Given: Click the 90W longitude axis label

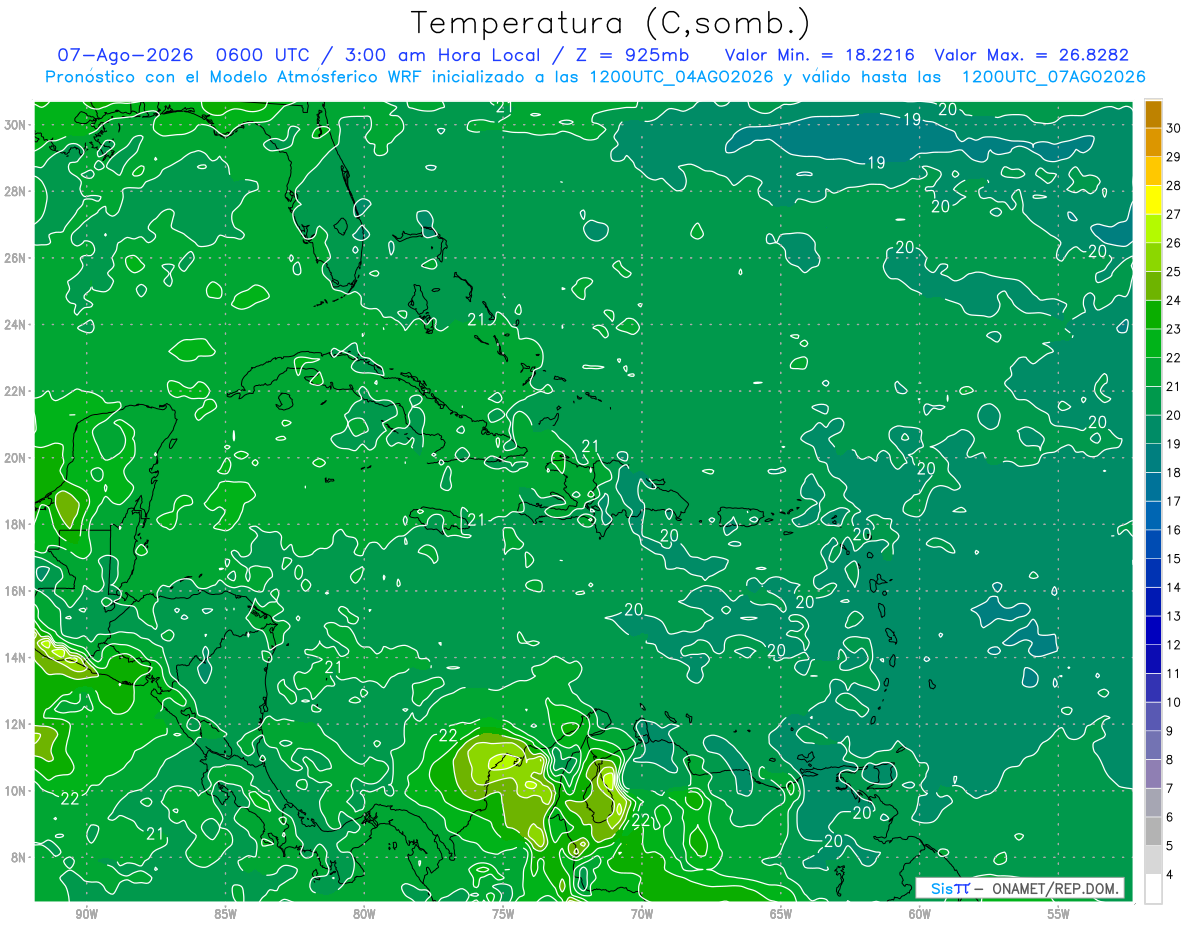Looking at the screenshot, I should click(86, 914).
